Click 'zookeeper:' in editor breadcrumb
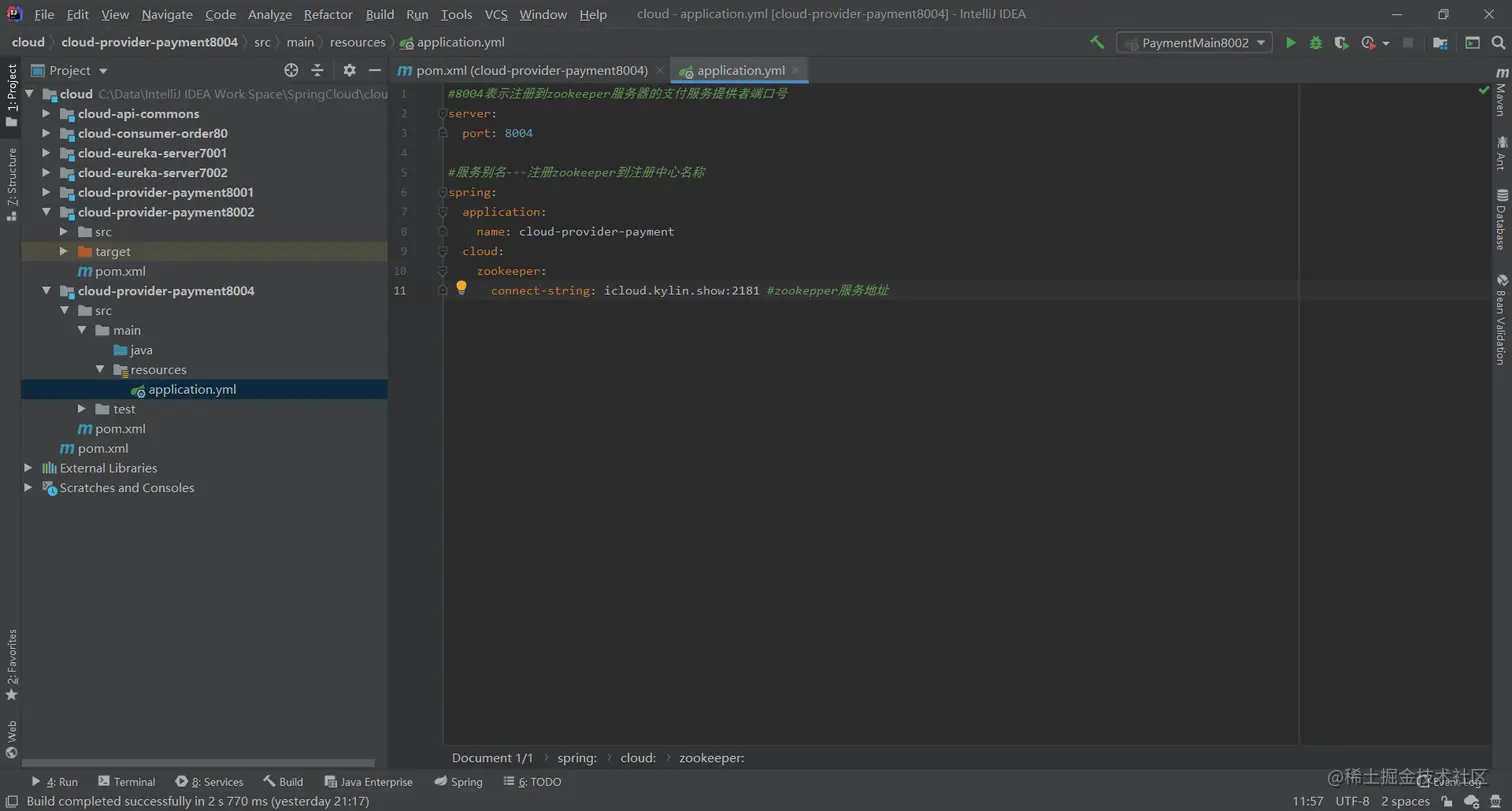This screenshot has height=811, width=1512. tap(712, 758)
